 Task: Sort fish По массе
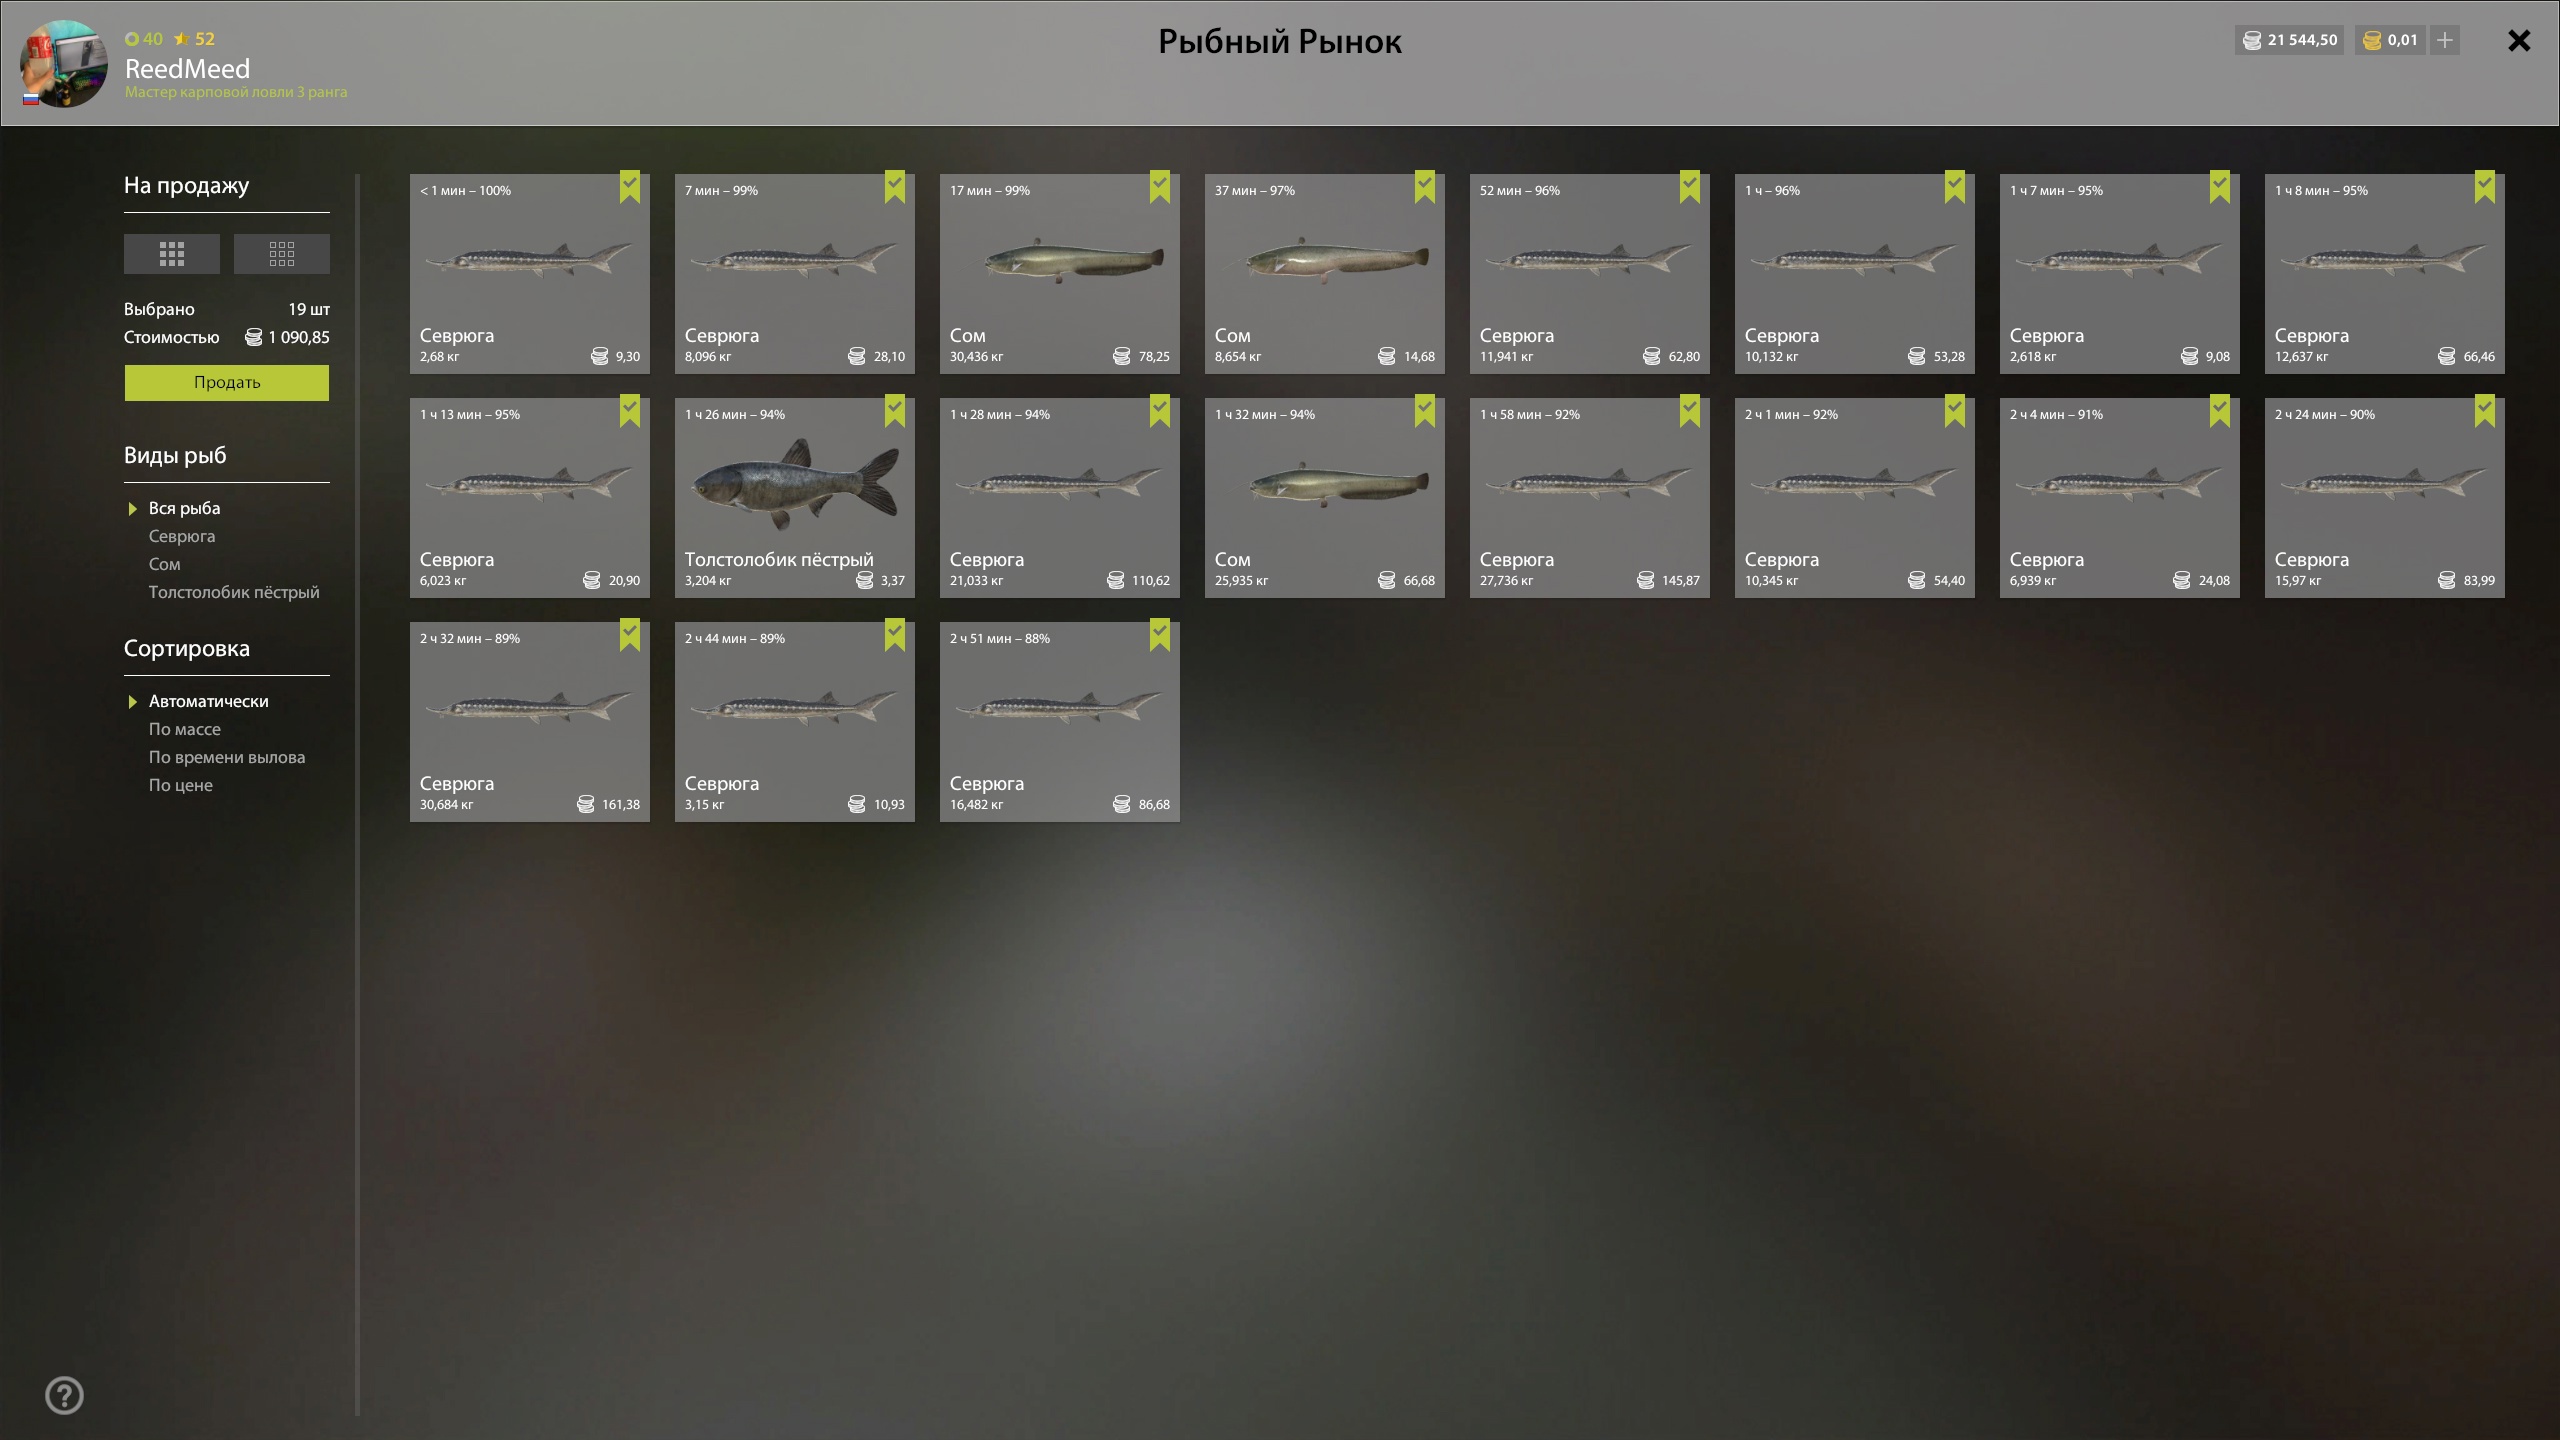click(x=185, y=729)
